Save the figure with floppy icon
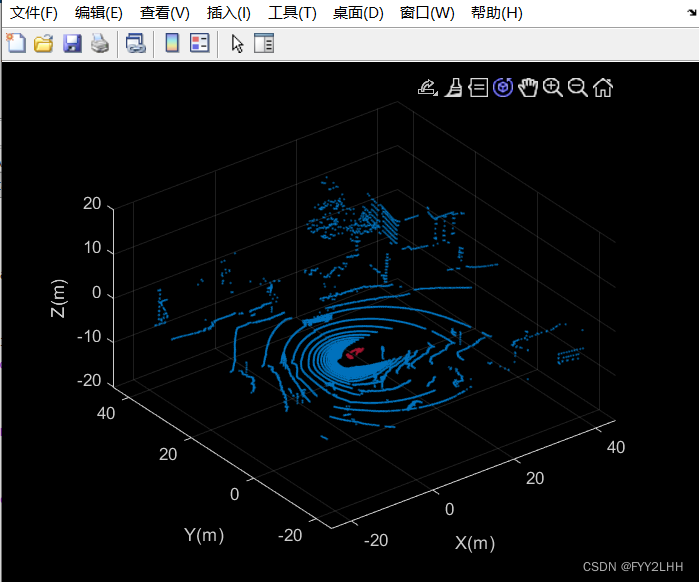The height and width of the screenshot is (582, 699). (x=72, y=44)
